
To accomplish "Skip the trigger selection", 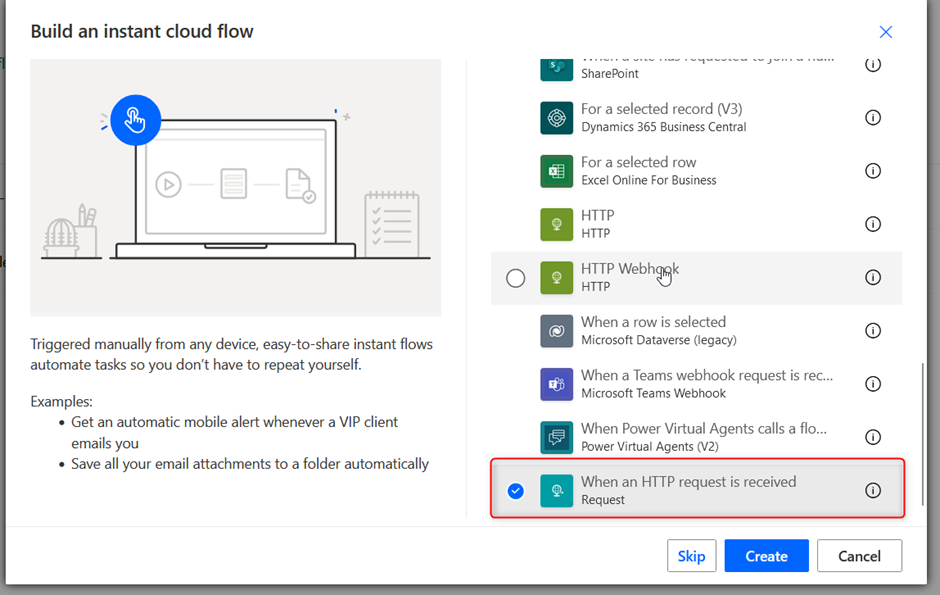I will 691,556.
